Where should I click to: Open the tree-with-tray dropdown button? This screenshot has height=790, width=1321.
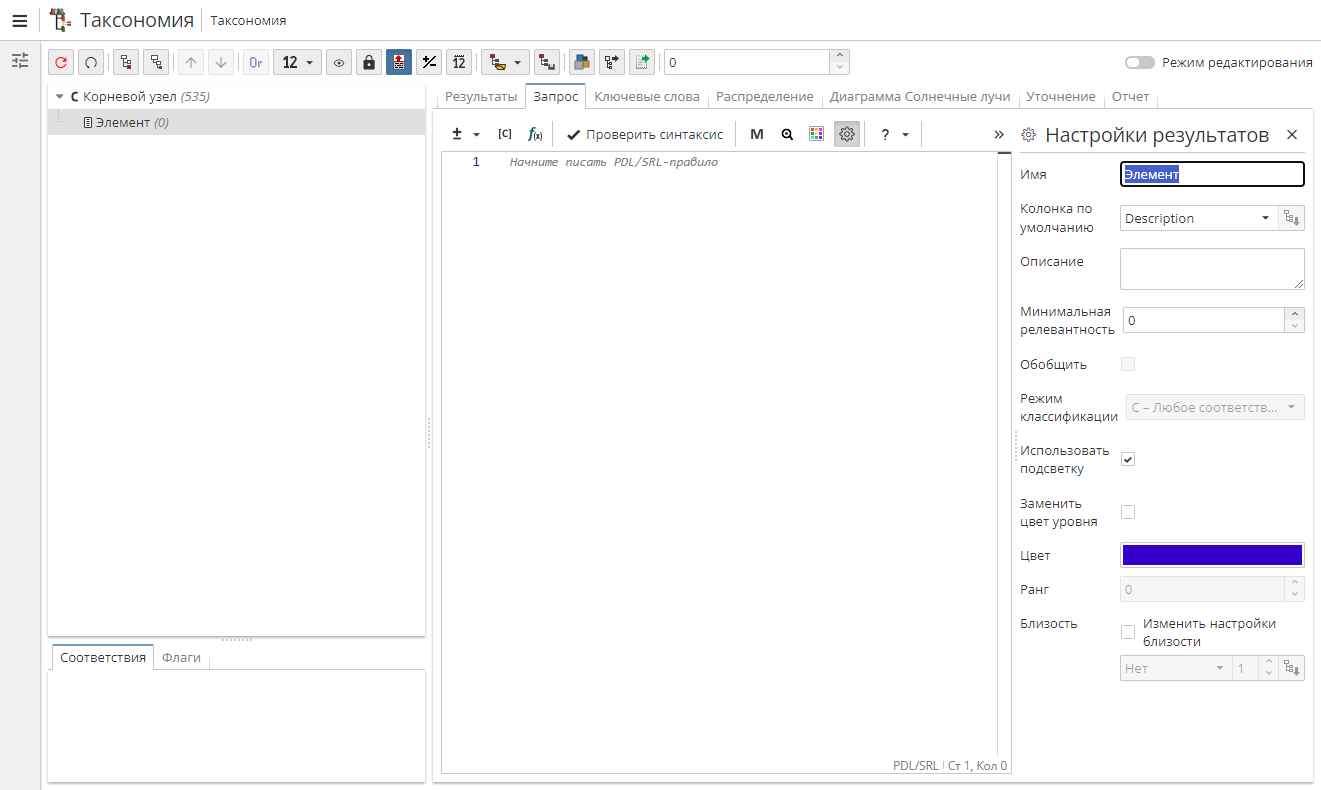[x=505, y=62]
